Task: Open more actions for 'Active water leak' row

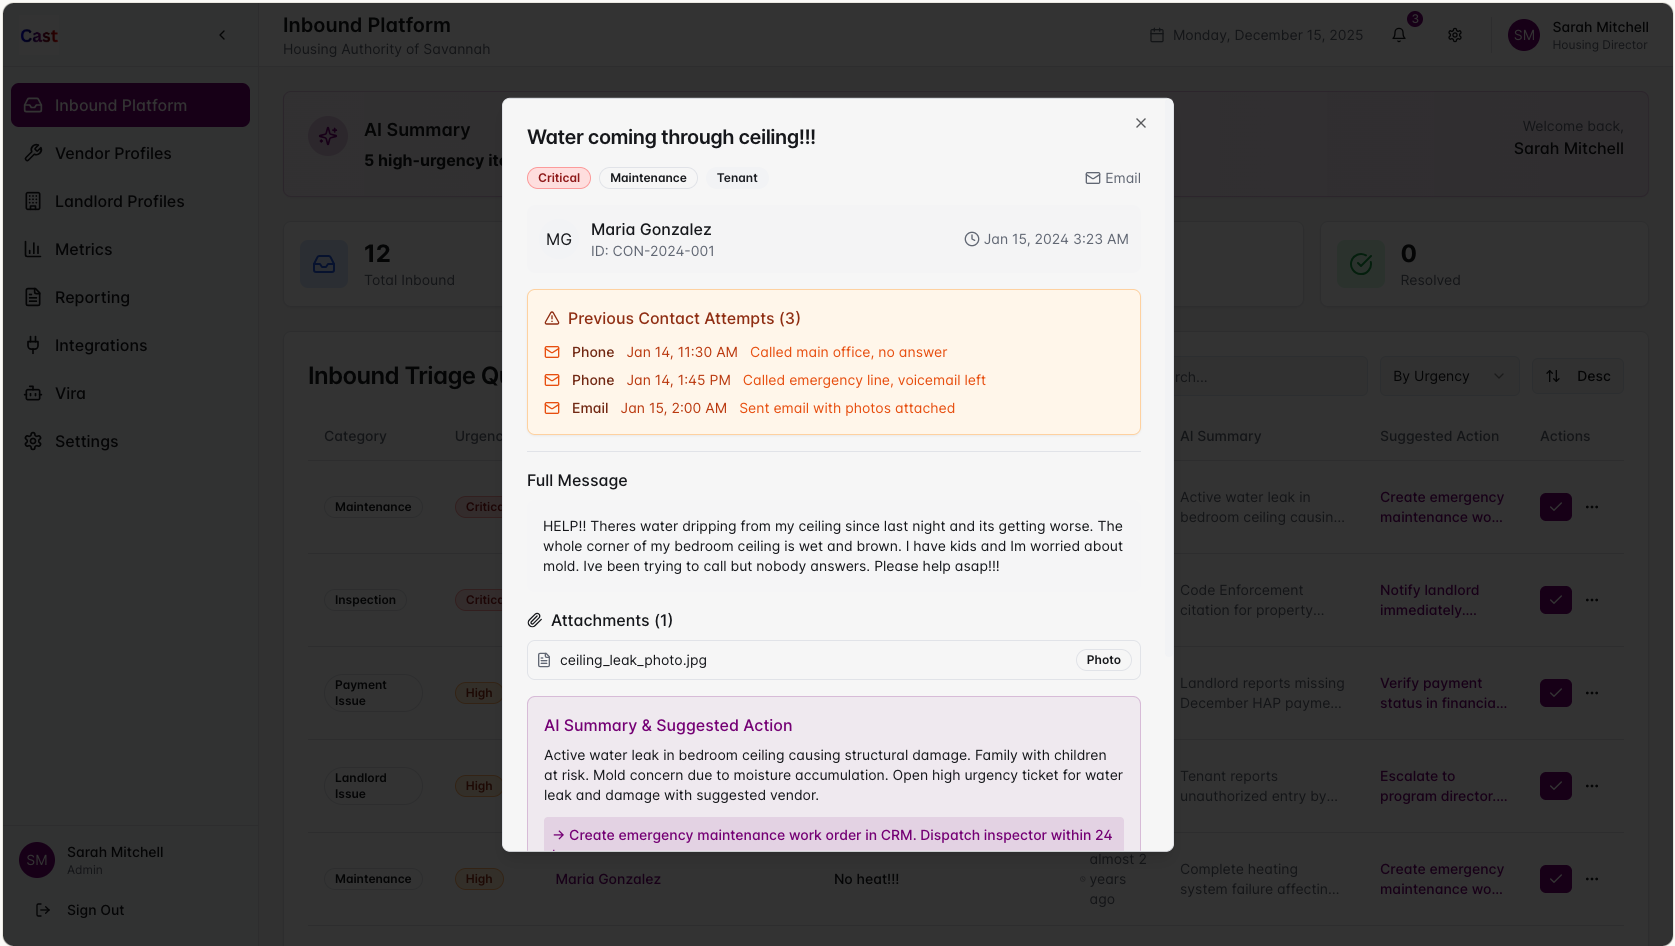Action: [1592, 507]
